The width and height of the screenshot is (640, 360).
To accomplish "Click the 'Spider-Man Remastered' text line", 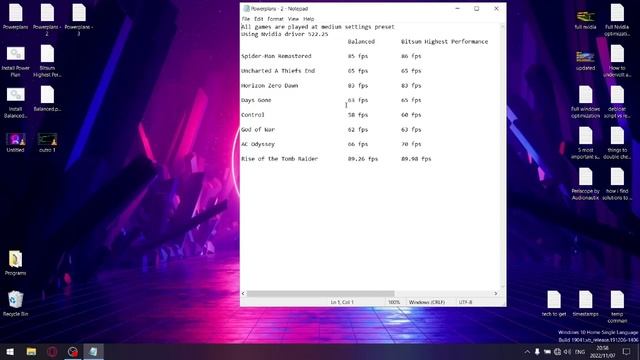I will (x=276, y=56).
